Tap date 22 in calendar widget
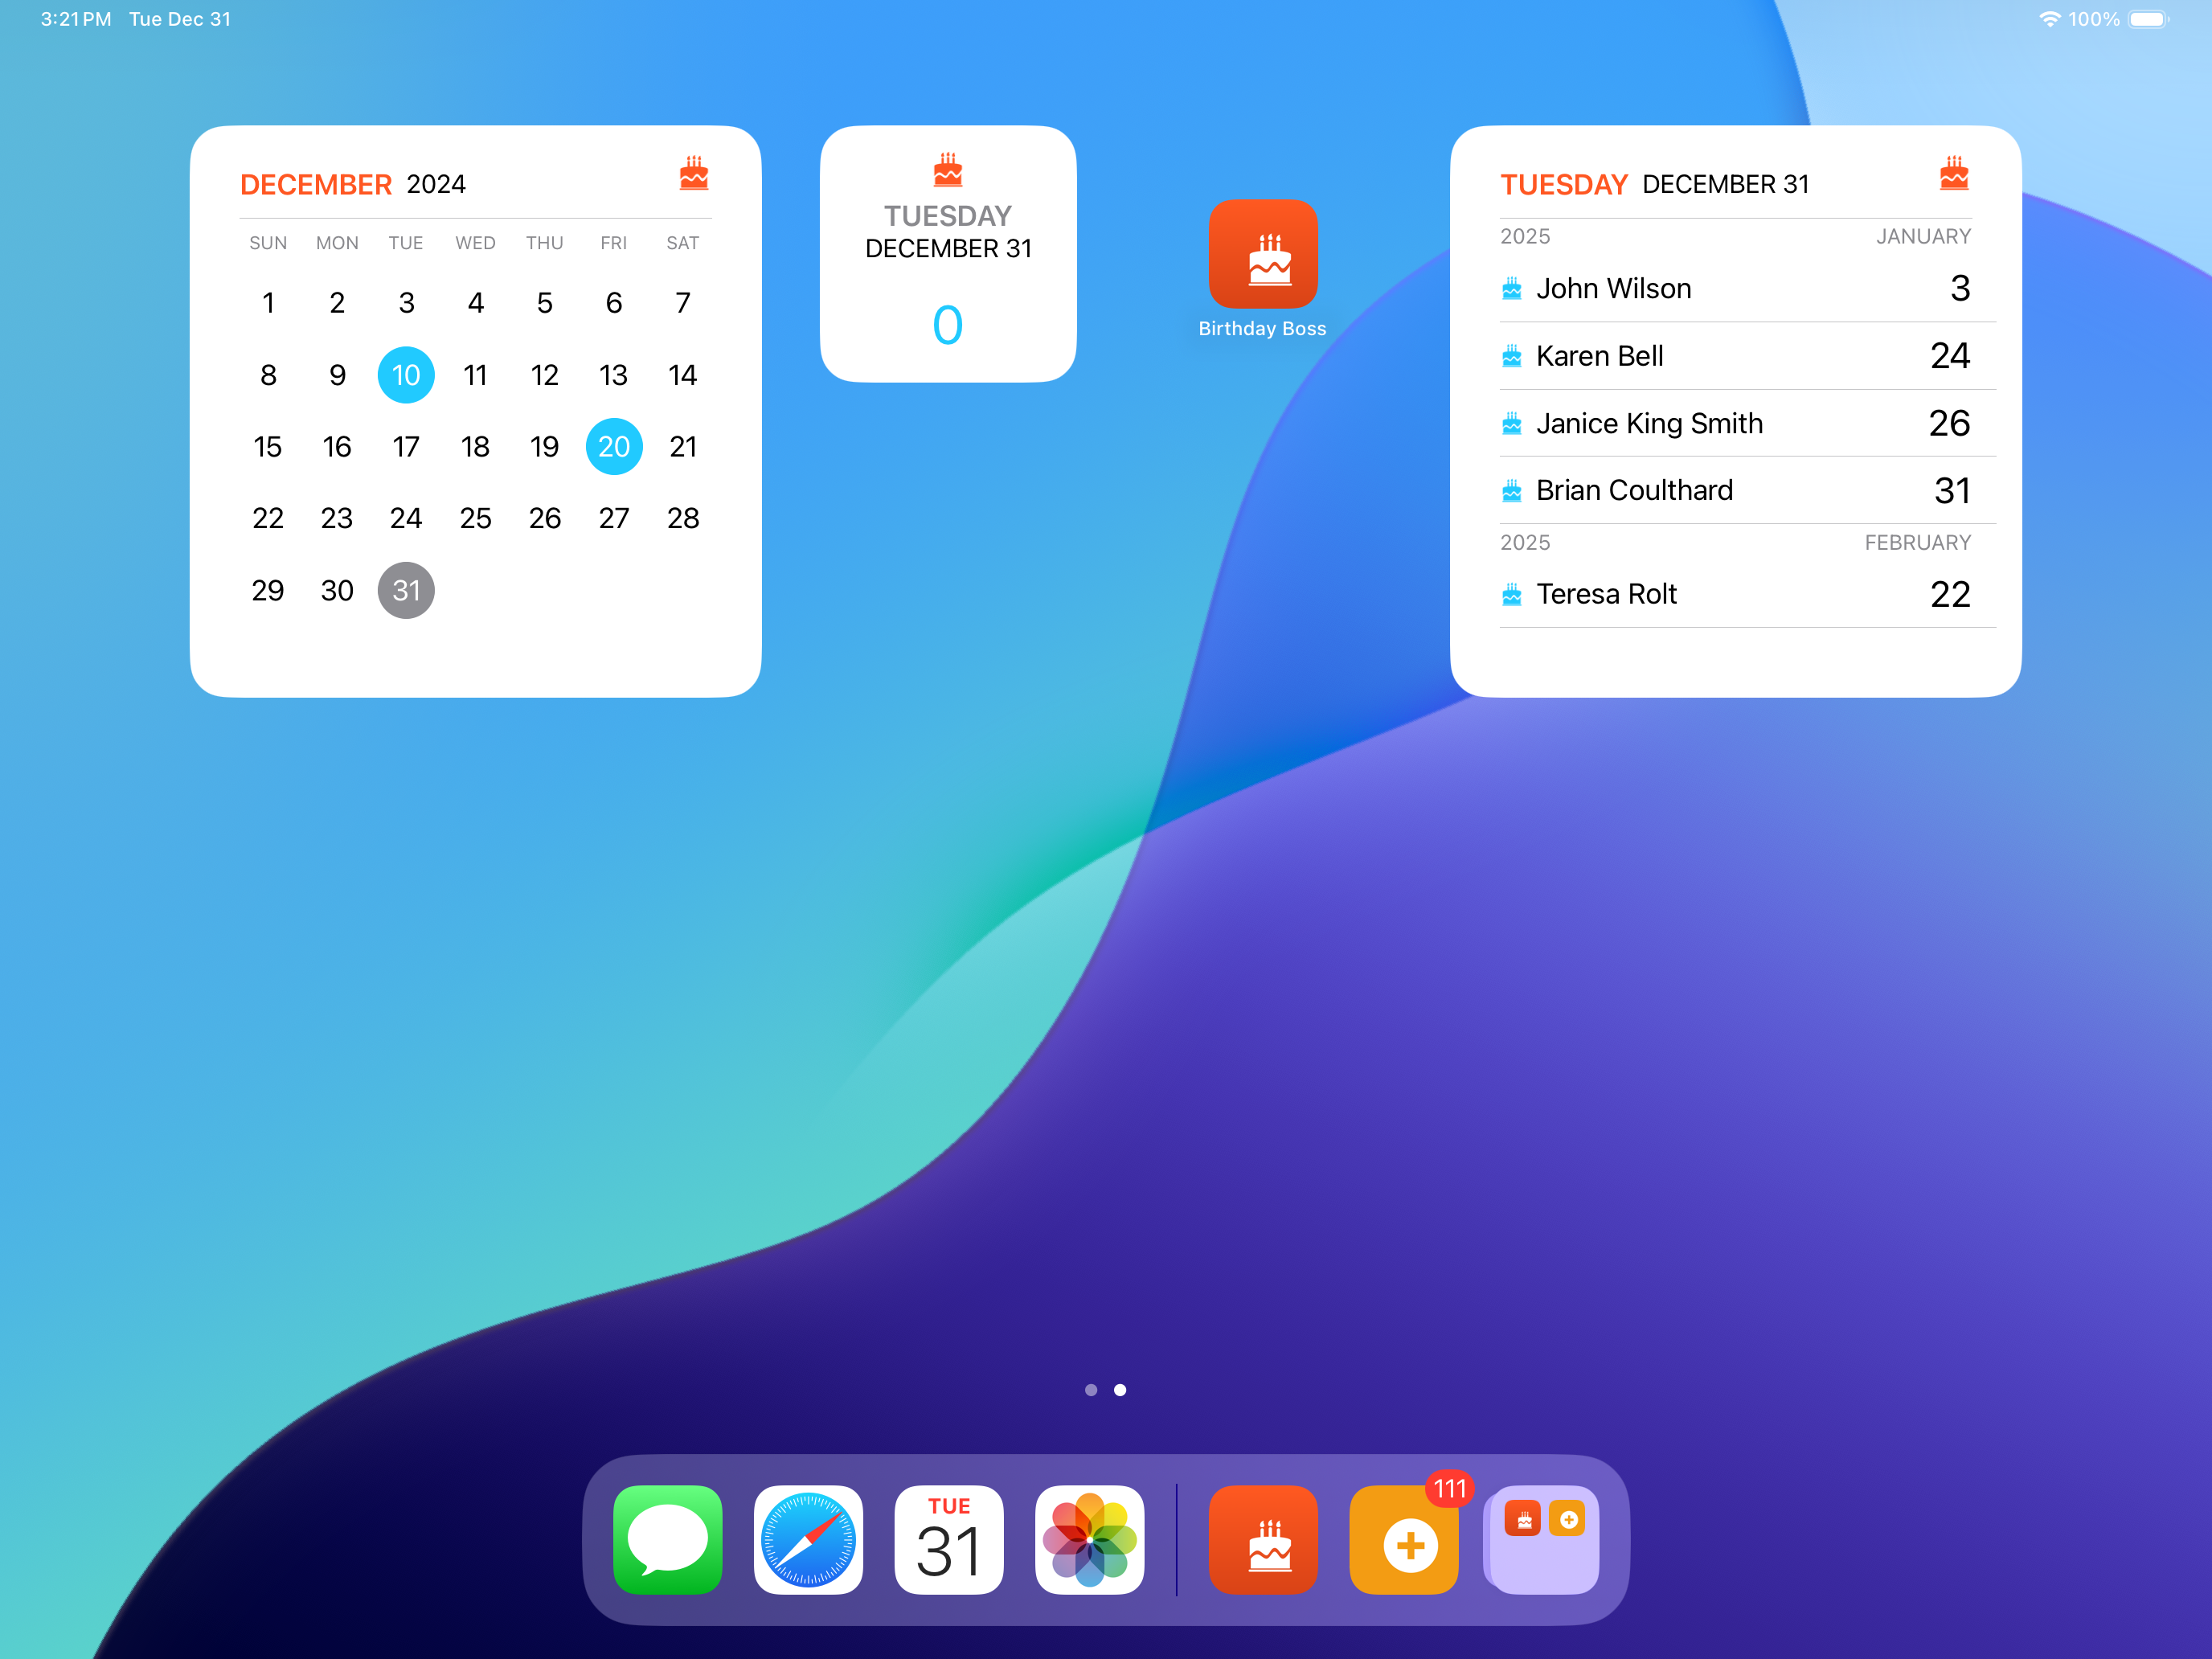 tap(268, 519)
